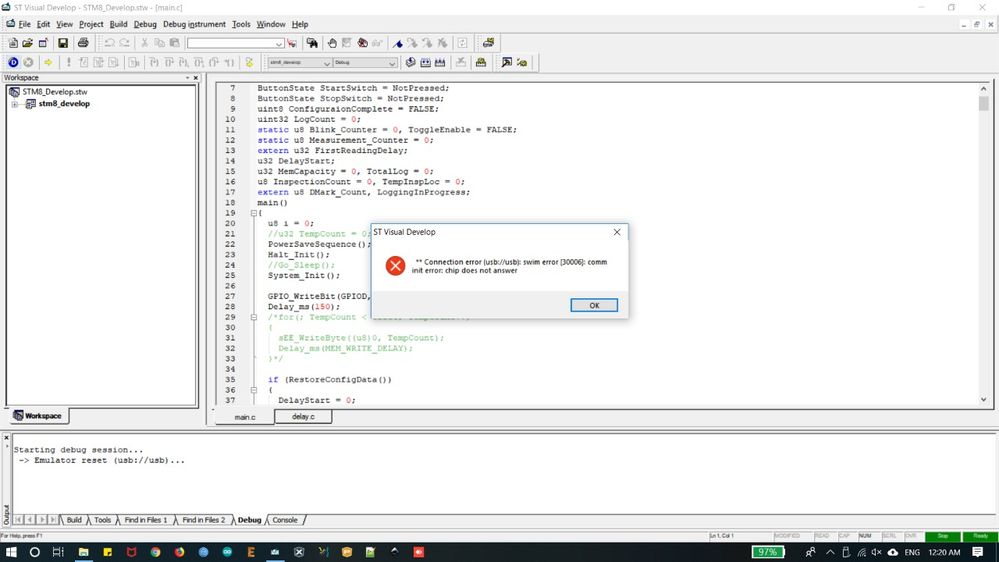Click the find text input field
Image resolution: width=999 pixels, height=562 pixels.
click(x=231, y=43)
